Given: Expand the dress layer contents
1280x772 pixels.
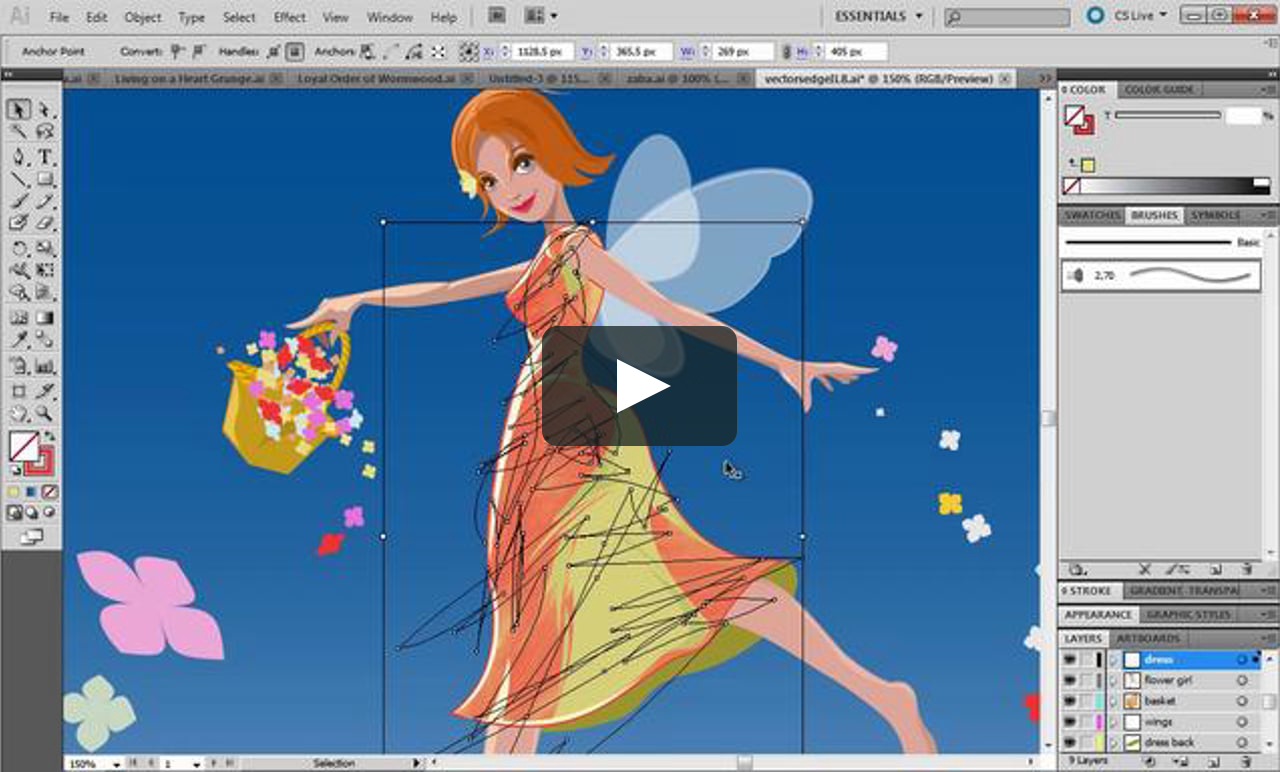Looking at the screenshot, I should click(1113, 660).
